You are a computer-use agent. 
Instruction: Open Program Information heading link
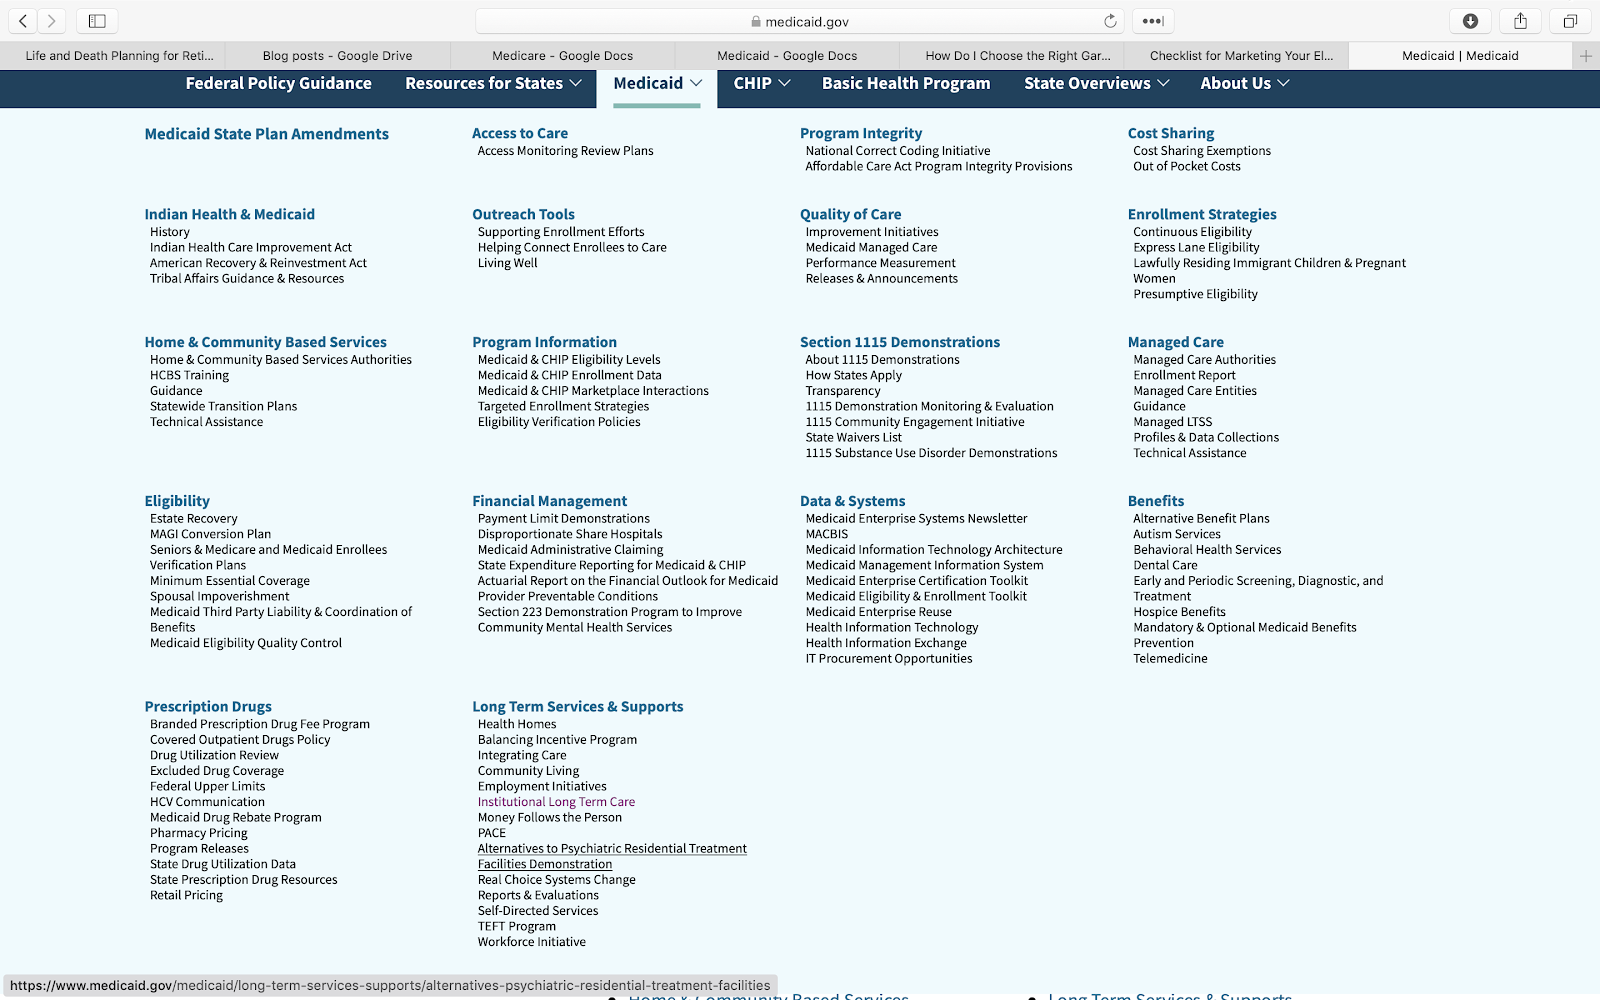pos(544,342)
